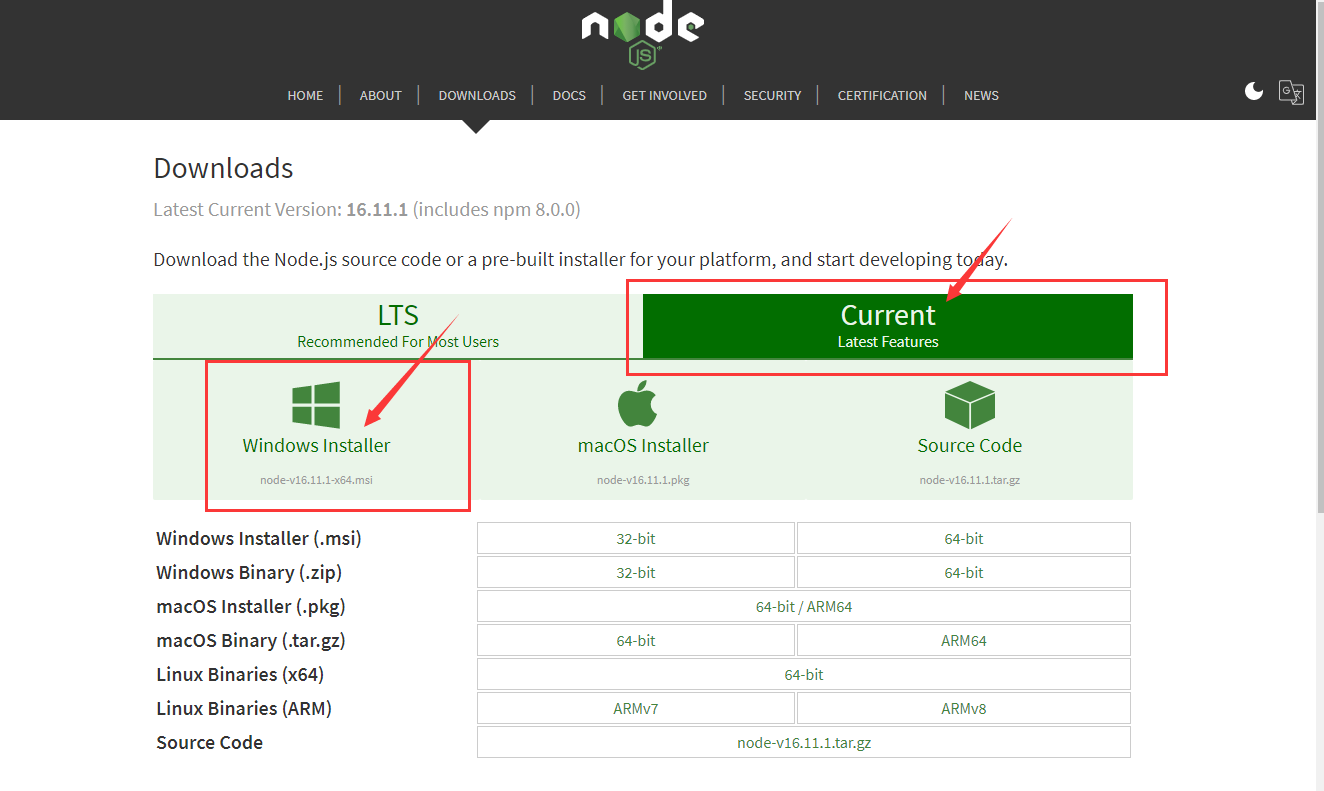Open the language translation icon
1324x791 pixels.
coord(1291,92)
